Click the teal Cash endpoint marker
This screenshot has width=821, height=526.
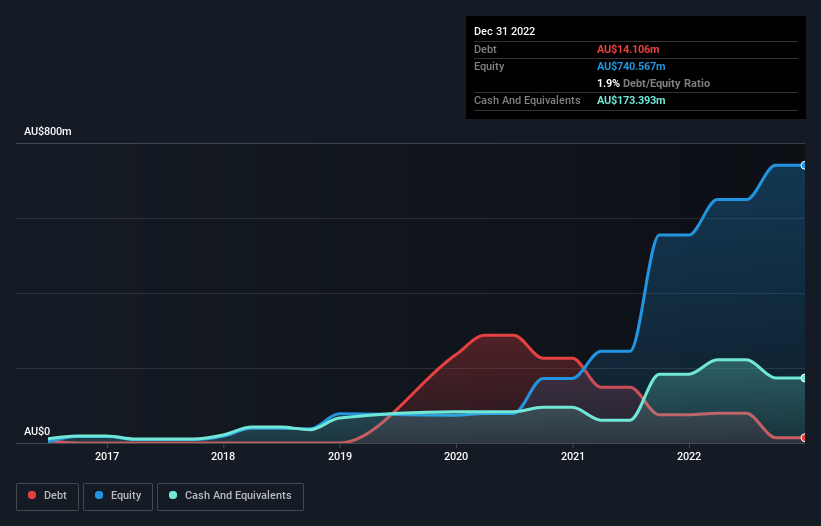[x=804, y=378]
